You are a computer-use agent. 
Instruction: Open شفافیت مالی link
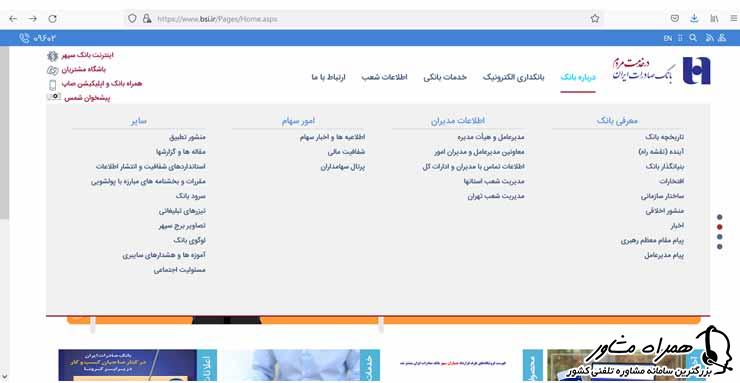coord(347,152)
